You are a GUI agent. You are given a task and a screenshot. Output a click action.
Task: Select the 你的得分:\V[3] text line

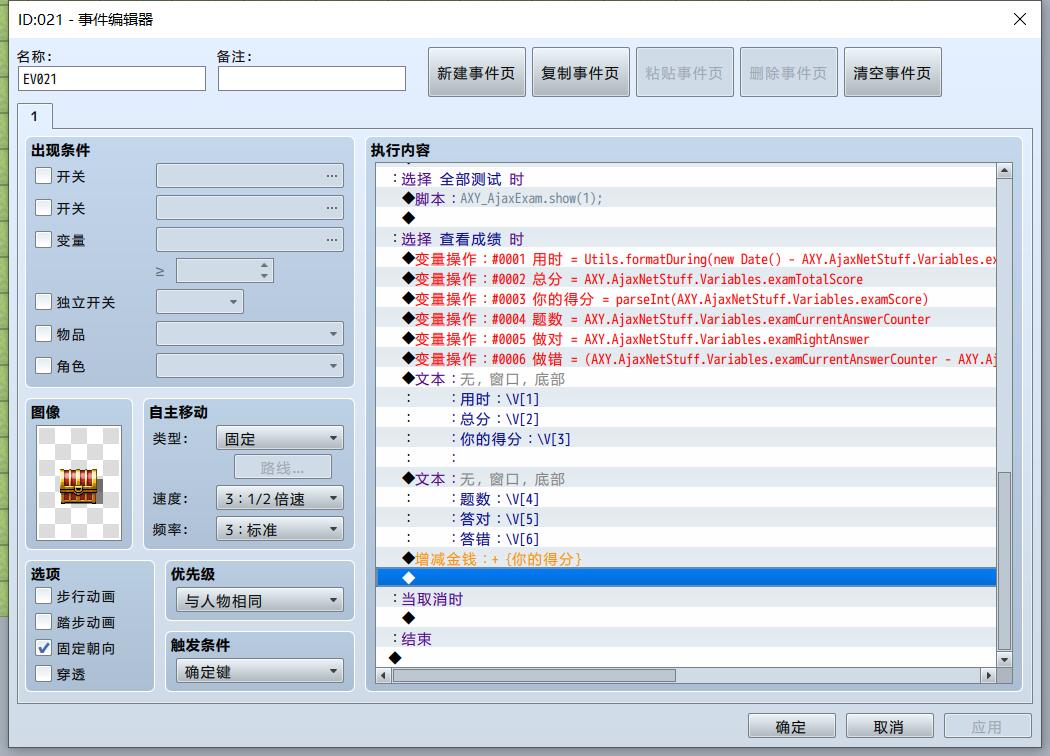[686, 439]
